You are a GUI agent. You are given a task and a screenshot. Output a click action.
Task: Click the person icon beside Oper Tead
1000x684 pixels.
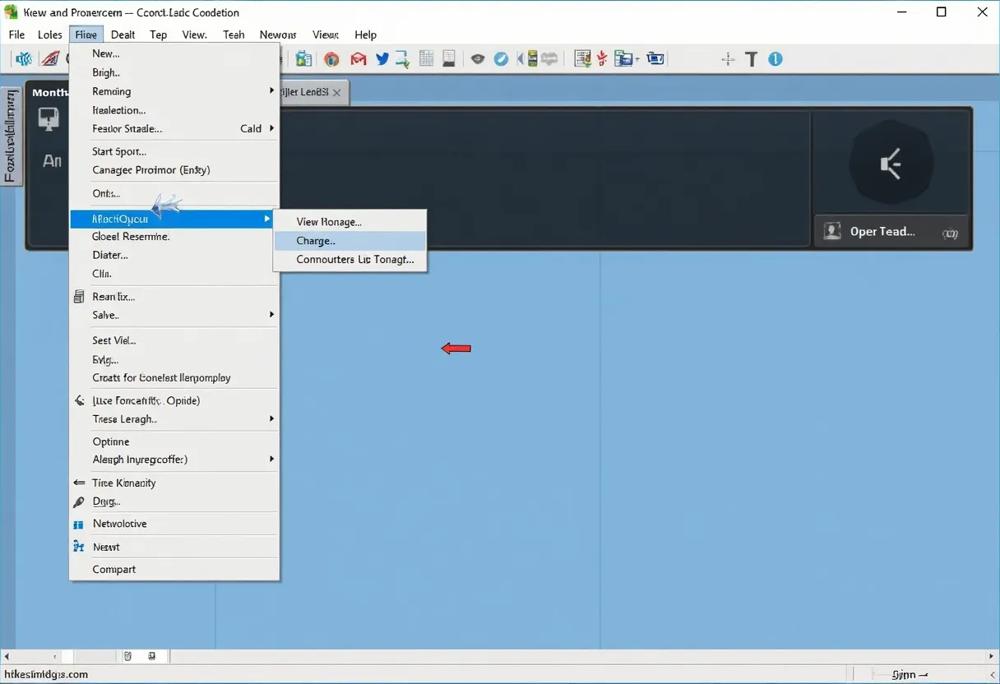click(x=832, y=231)
